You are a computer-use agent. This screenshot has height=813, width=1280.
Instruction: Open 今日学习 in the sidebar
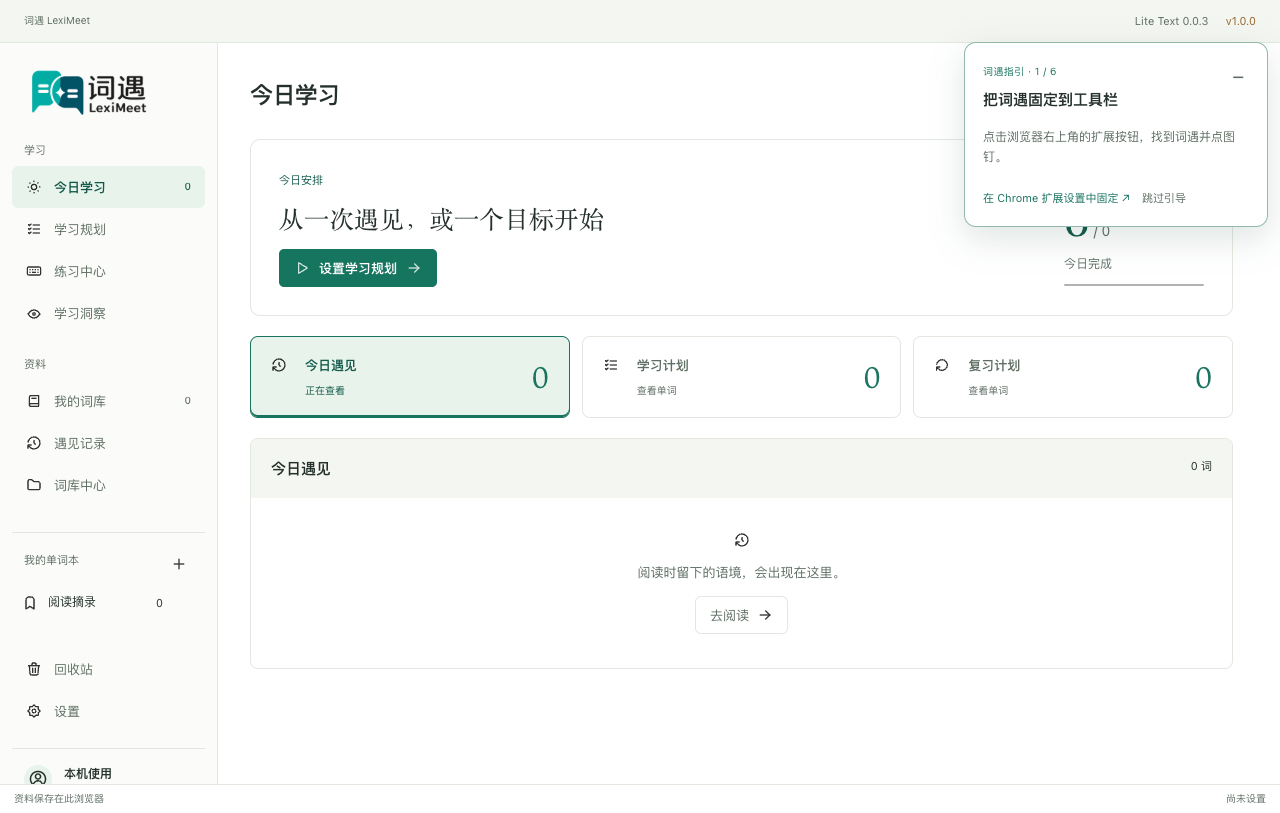[x=108, y=187]
